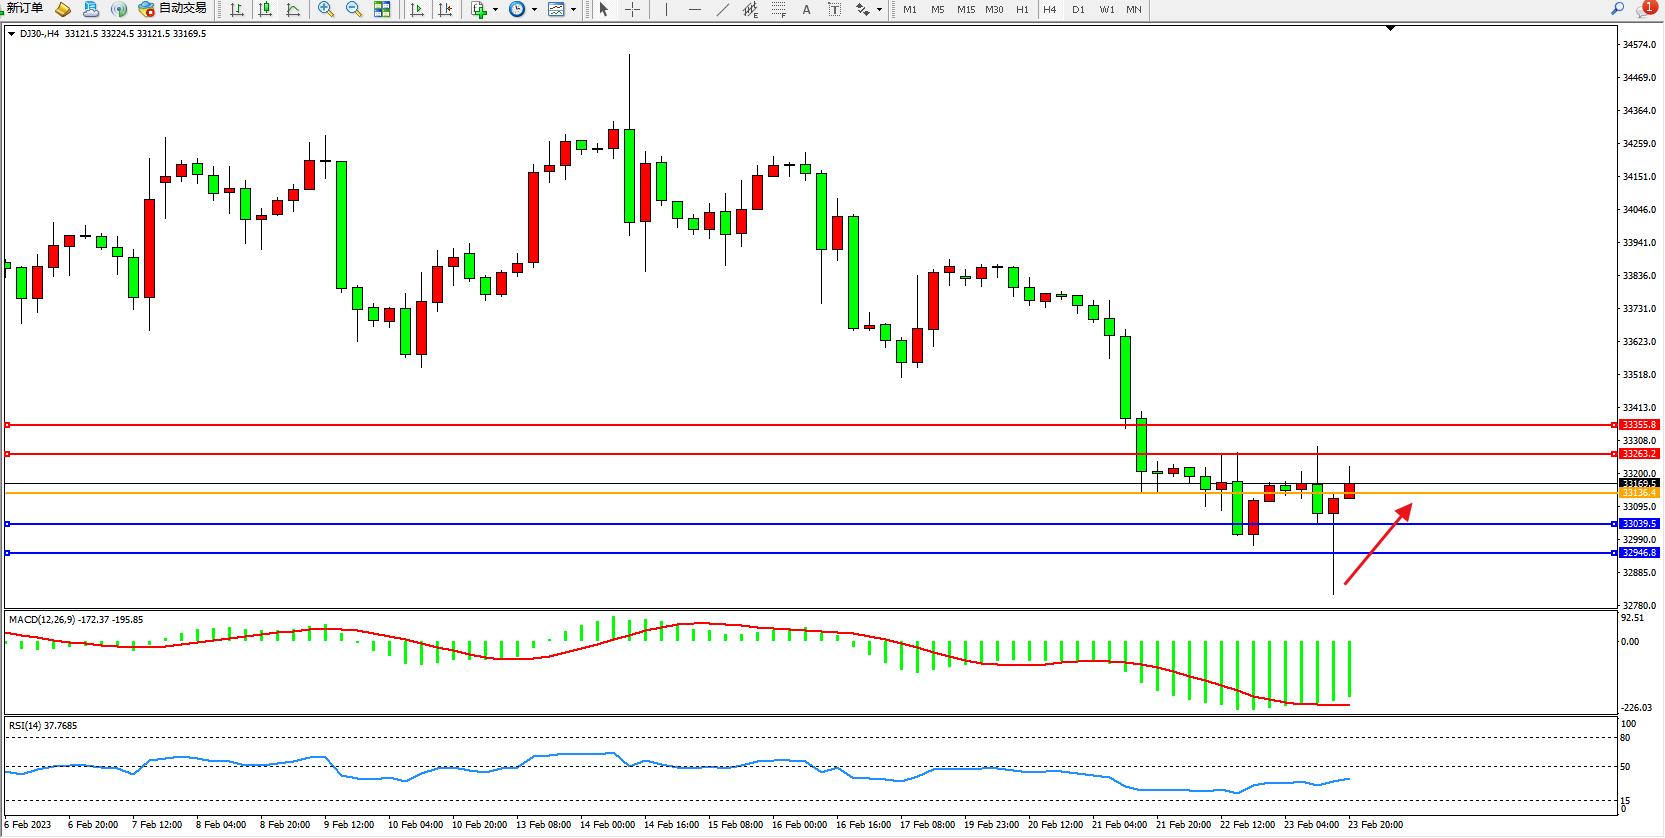Select the trendline drawing tool
This screenshot has width=1665, height=838.
723,10
